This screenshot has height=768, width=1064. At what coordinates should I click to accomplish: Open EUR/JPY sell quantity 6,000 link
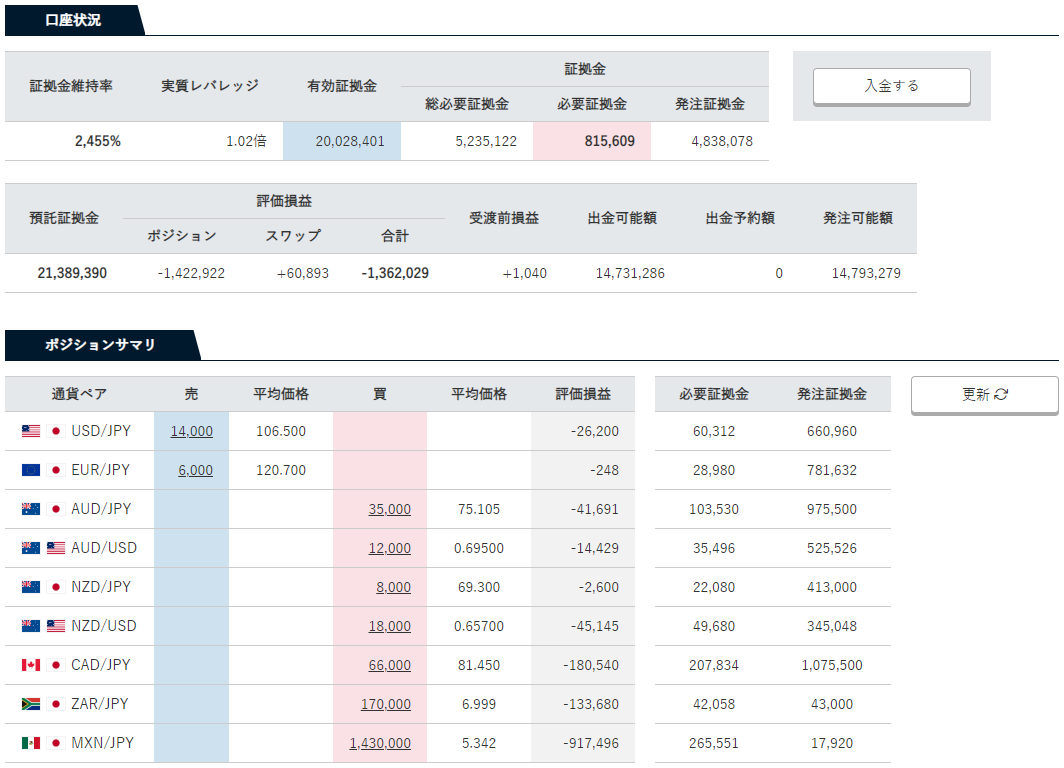pos(195,470)
